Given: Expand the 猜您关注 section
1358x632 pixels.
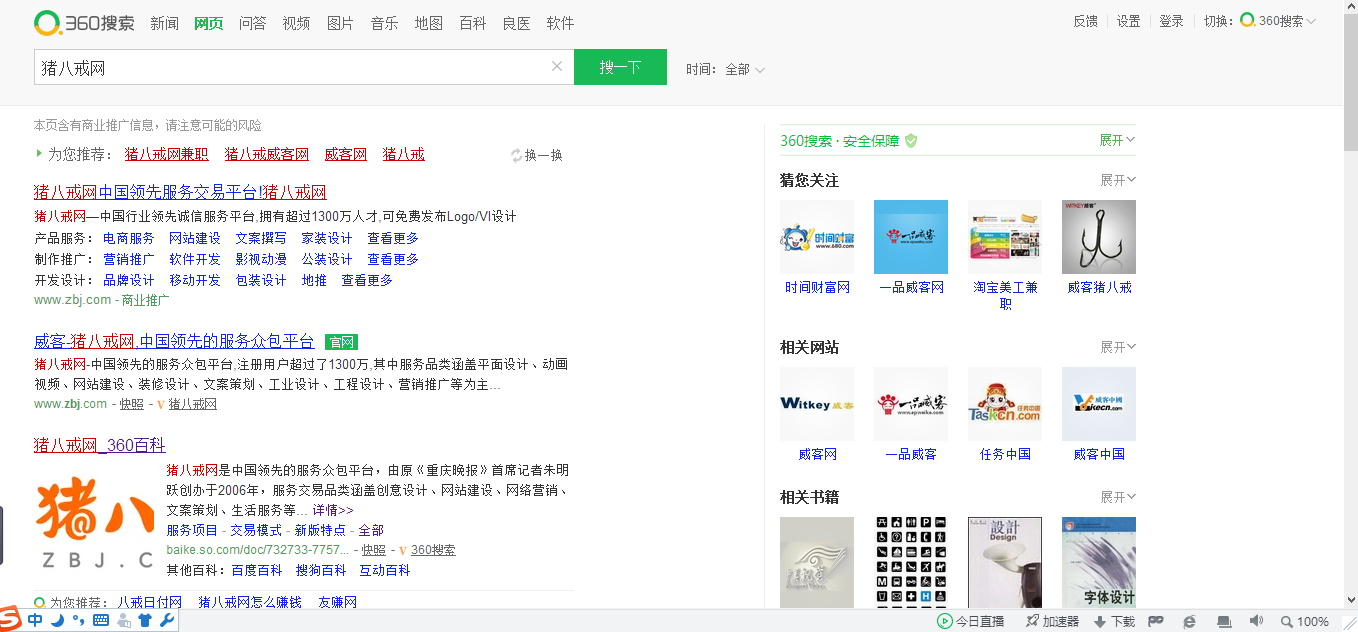Looking at the screenshot, I should coord(1118,180).
